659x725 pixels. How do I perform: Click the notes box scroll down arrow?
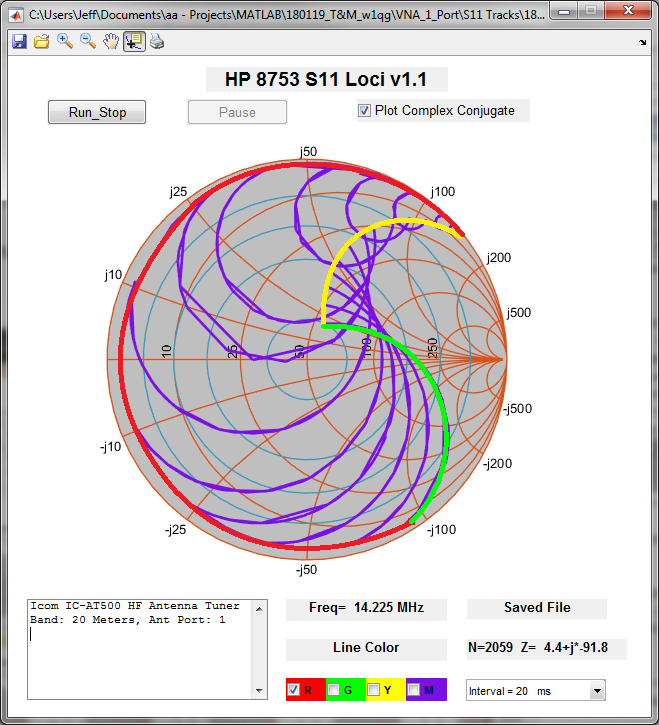pos(259,691)
